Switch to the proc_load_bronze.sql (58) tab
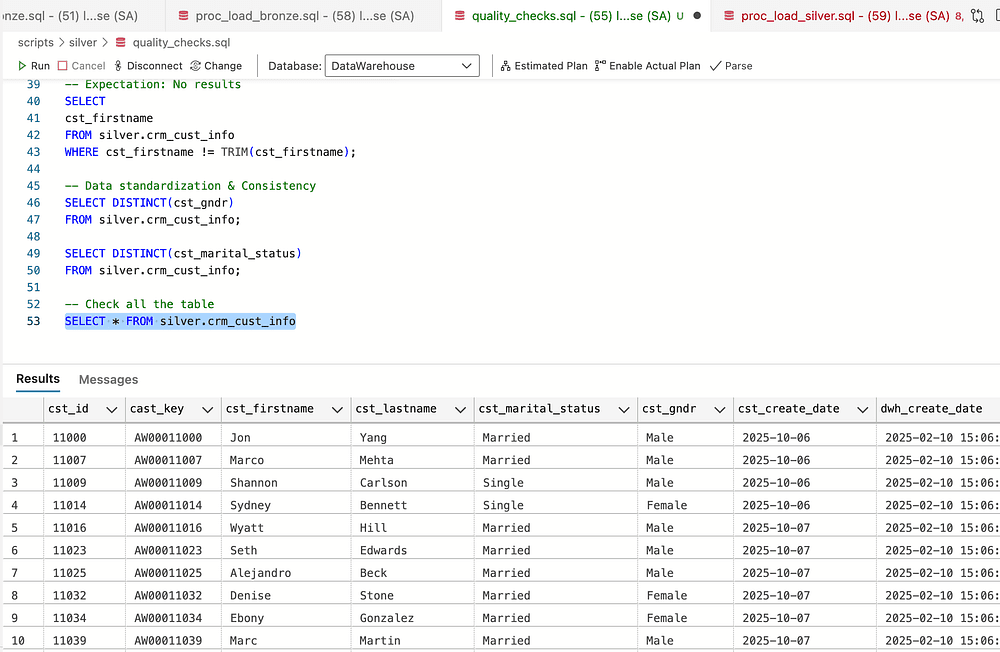This screenshot has height=652, width=1000. tap(303, 16)
